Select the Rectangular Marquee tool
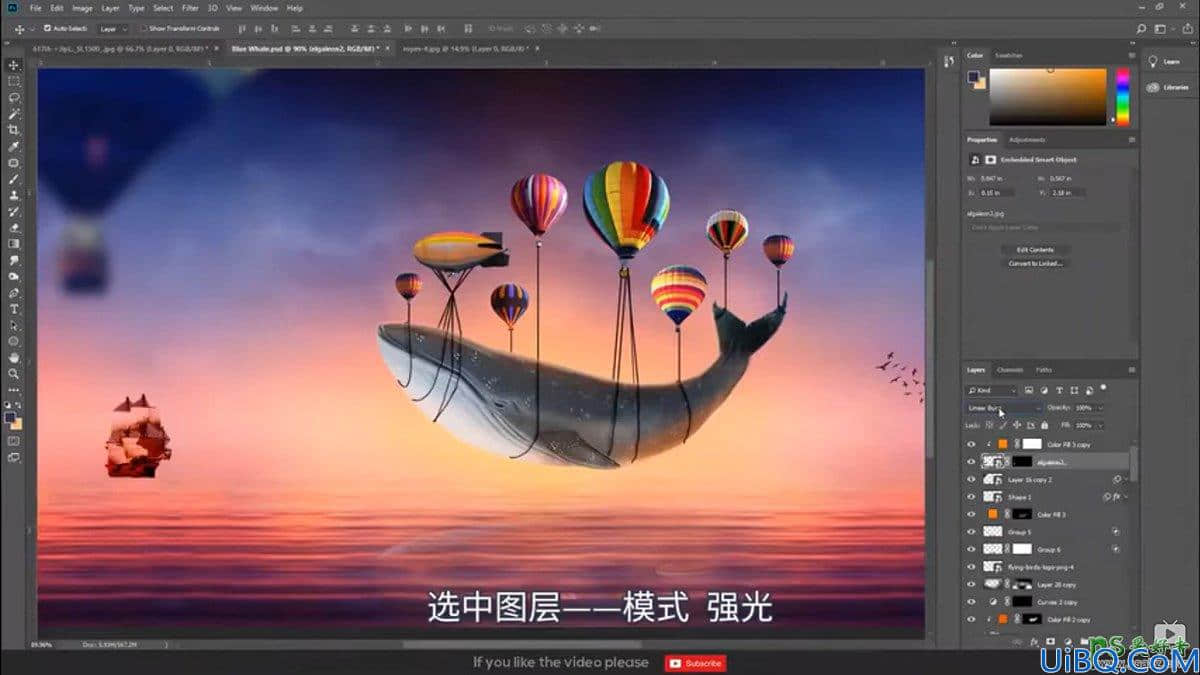 (14, 81)
